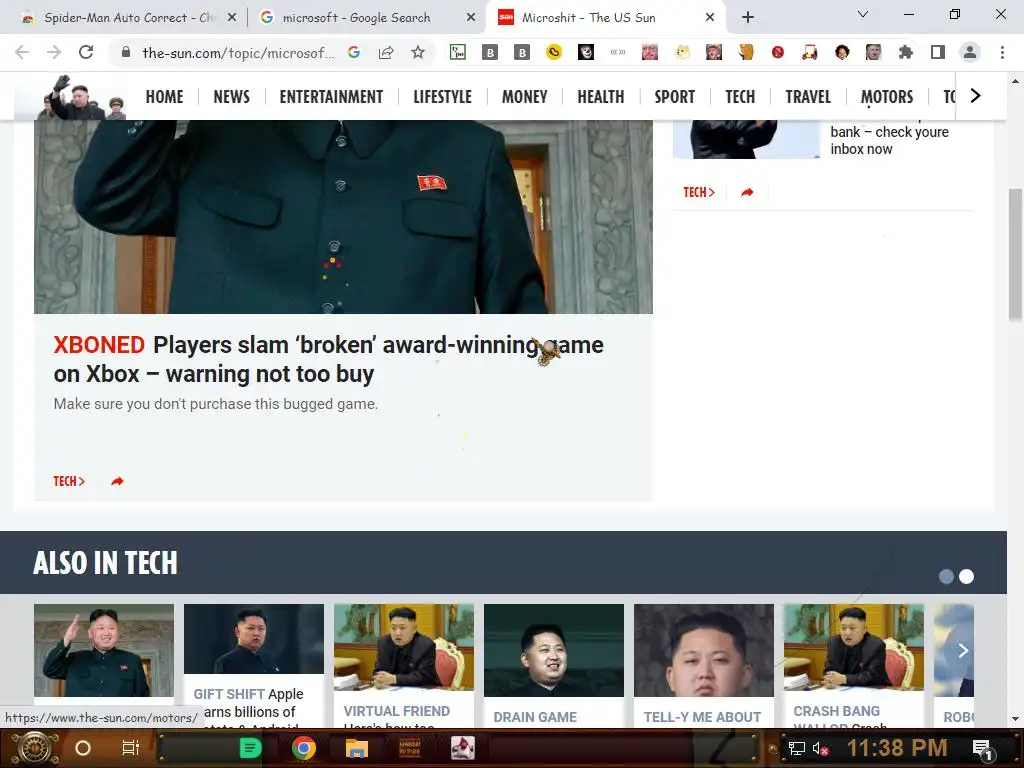Select the first carousel page dot
Screen dimensions: 1024x768
946,577
